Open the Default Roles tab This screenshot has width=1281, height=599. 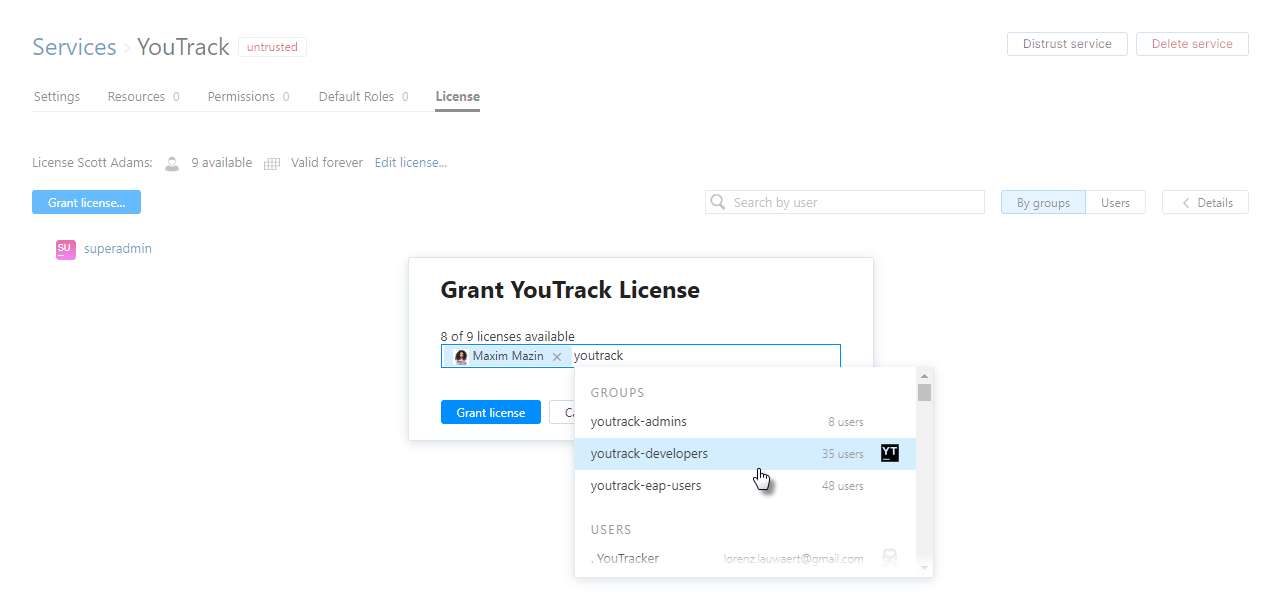pos(363,97)
